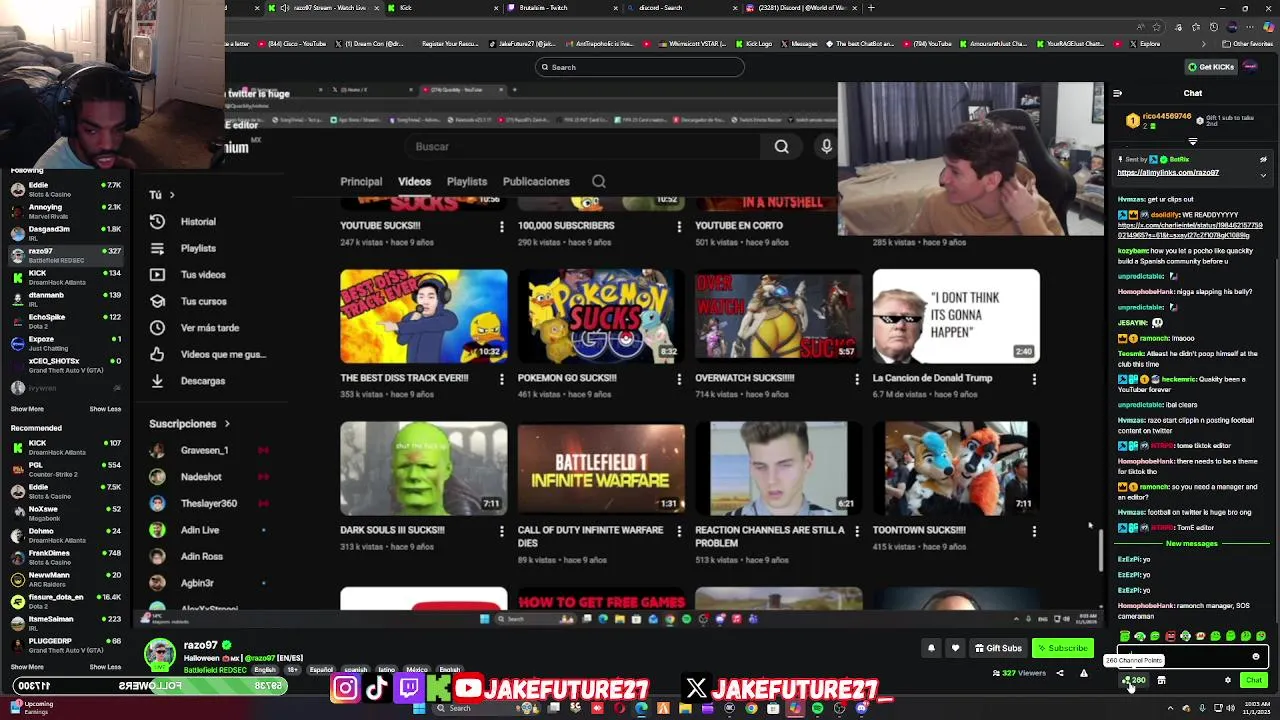Open the channel shop icon
Image resolution: width=1280 pixels, height=720 pixels.
click(x=1161, y=680)
